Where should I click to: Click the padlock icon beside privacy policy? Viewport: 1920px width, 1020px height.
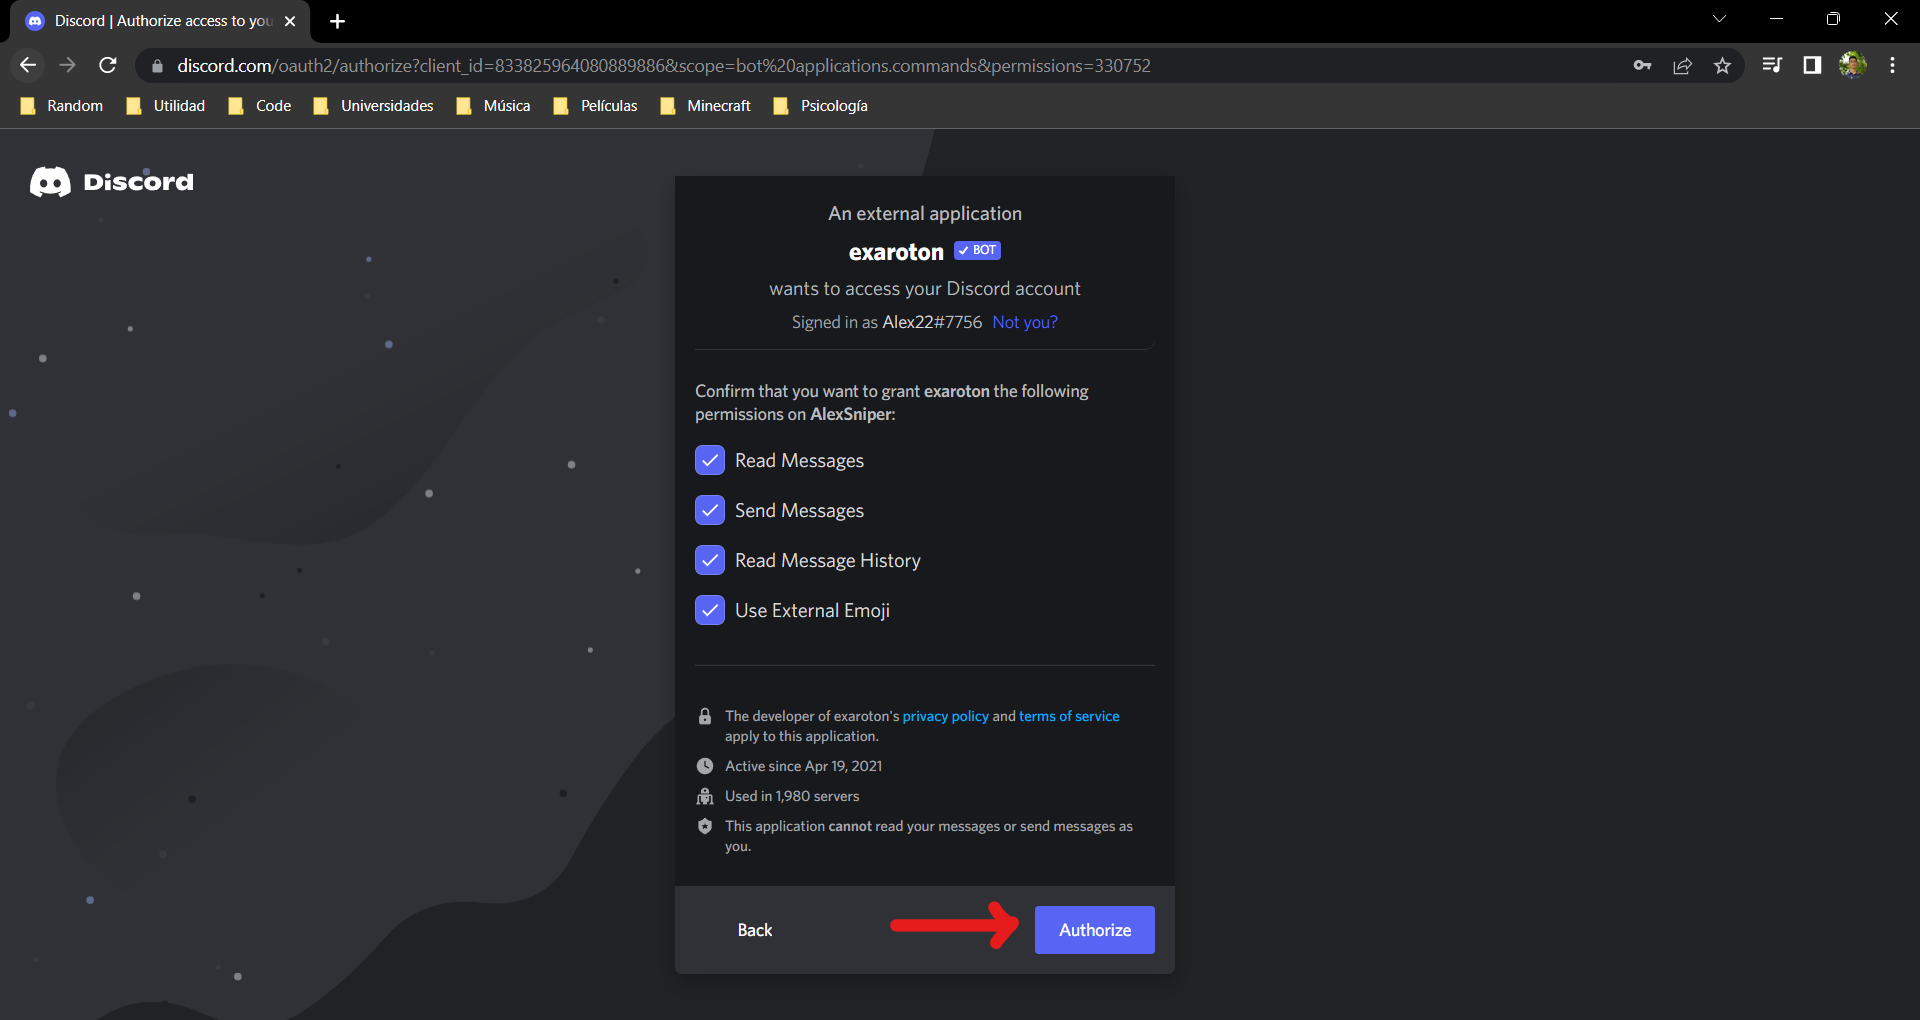(x=705, y=716)
